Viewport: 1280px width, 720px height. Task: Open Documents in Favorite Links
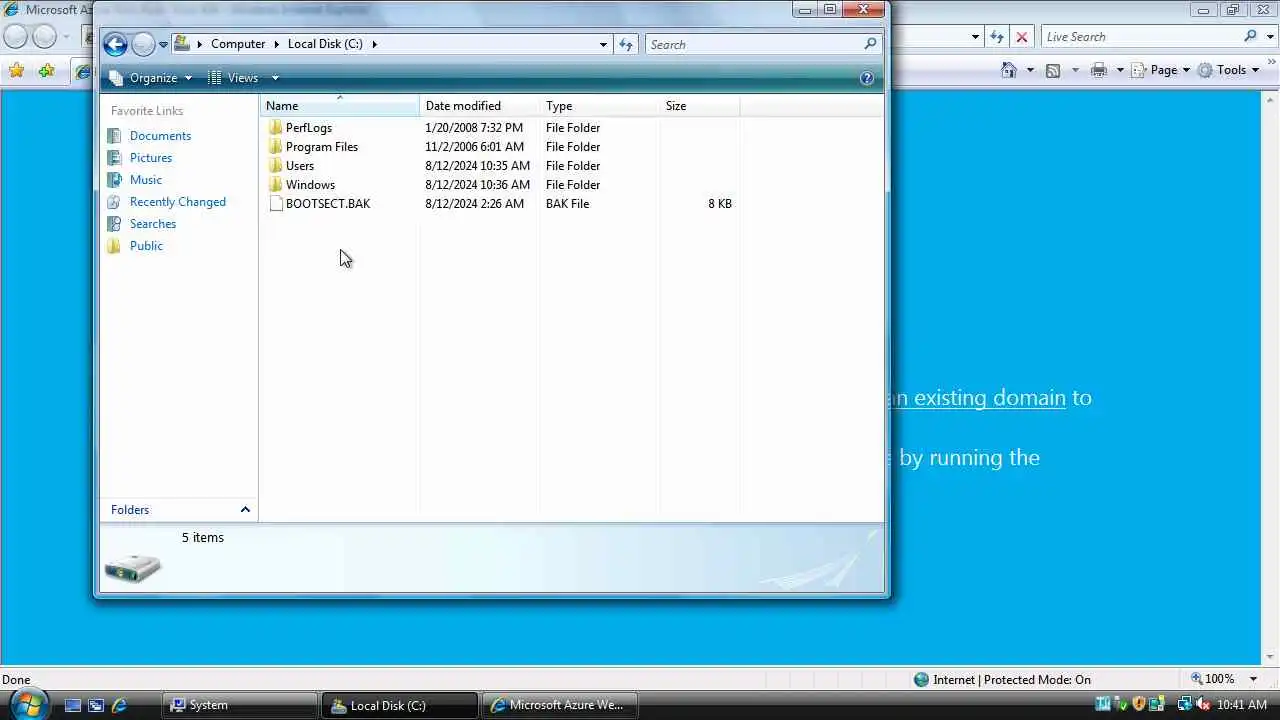(160, 136)
